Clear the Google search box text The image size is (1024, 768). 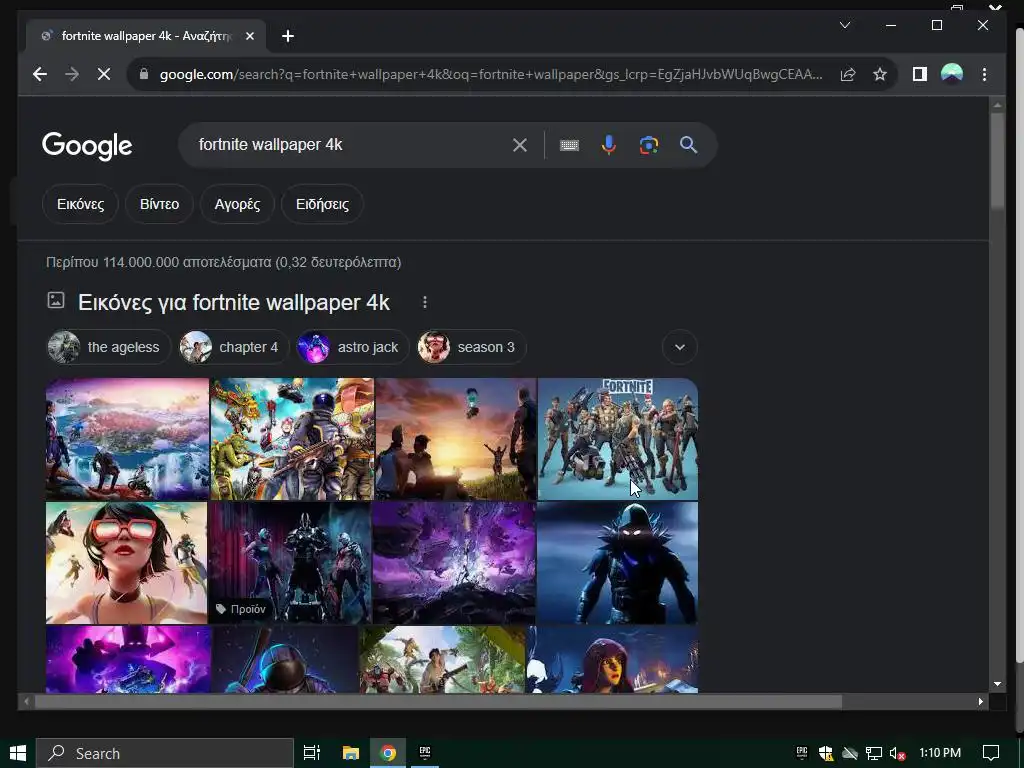pos(519,145)
